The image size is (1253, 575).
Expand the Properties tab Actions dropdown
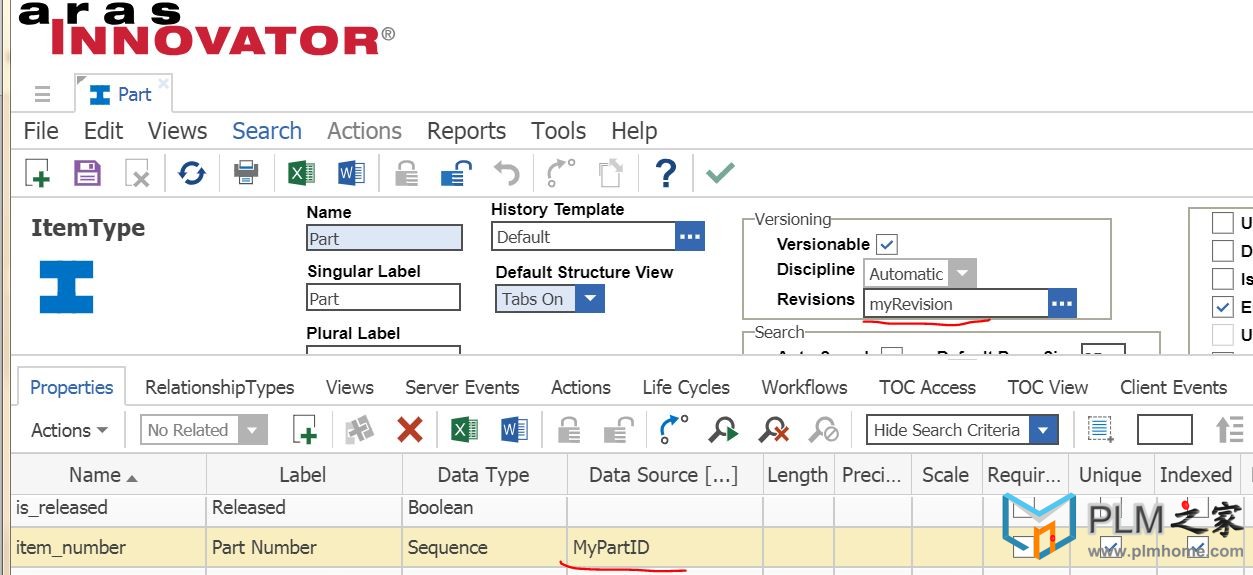click(x=69, y=430)
